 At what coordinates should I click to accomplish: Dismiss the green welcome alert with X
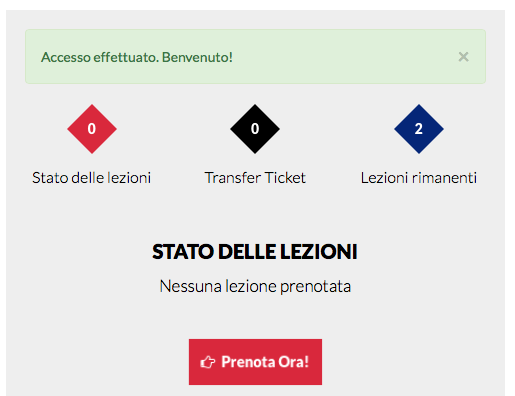click(x=463, y=57)
